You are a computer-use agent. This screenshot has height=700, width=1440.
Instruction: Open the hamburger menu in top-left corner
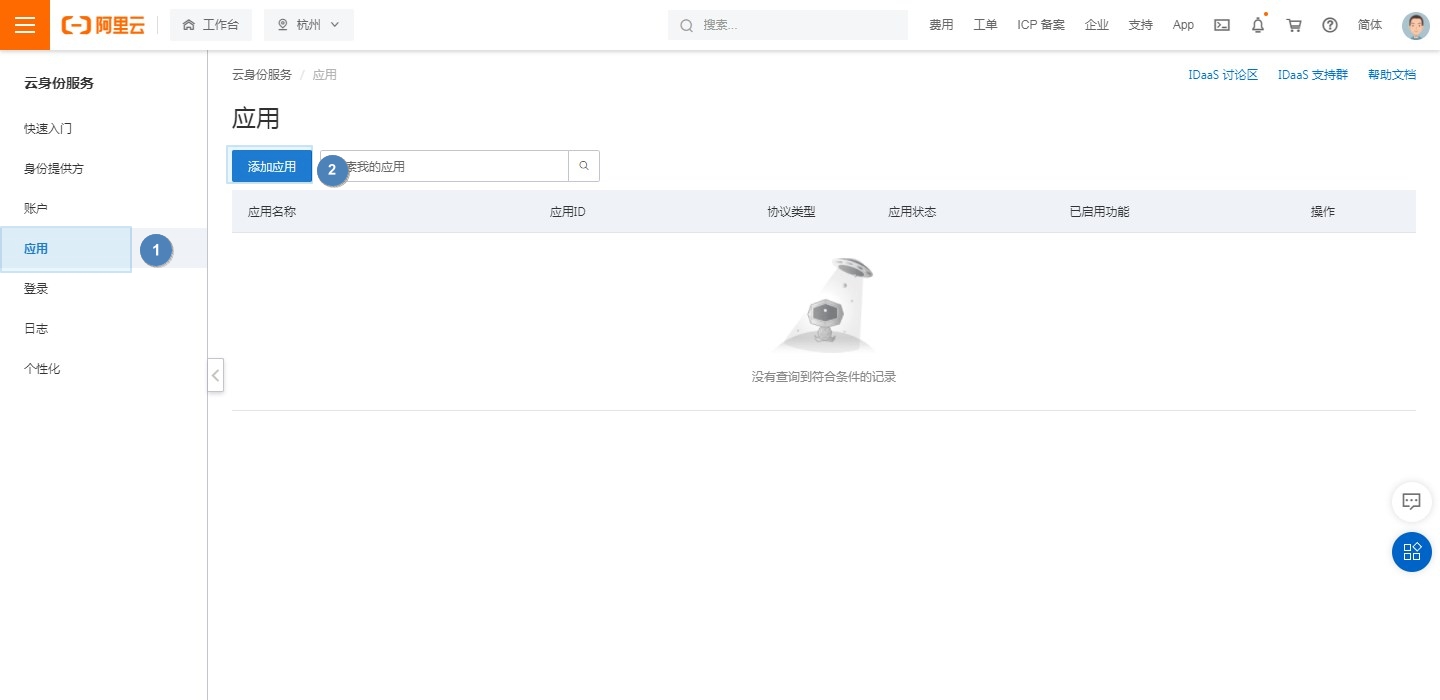24,25
